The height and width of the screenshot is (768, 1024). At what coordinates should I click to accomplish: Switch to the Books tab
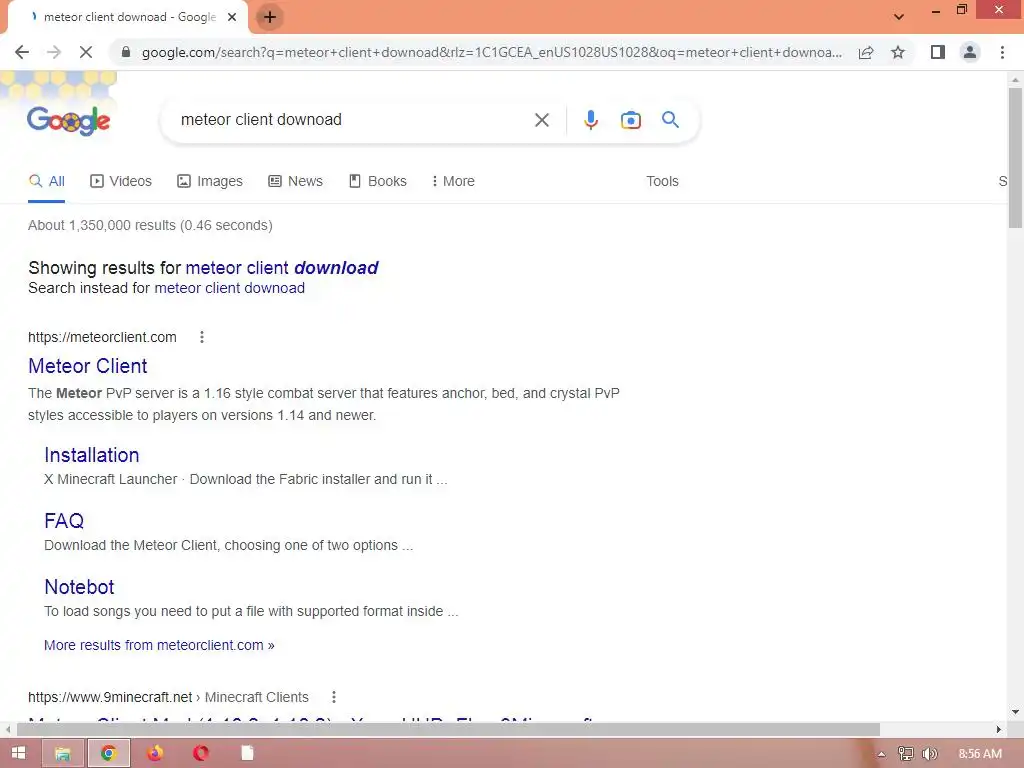(x=377, y=182)
